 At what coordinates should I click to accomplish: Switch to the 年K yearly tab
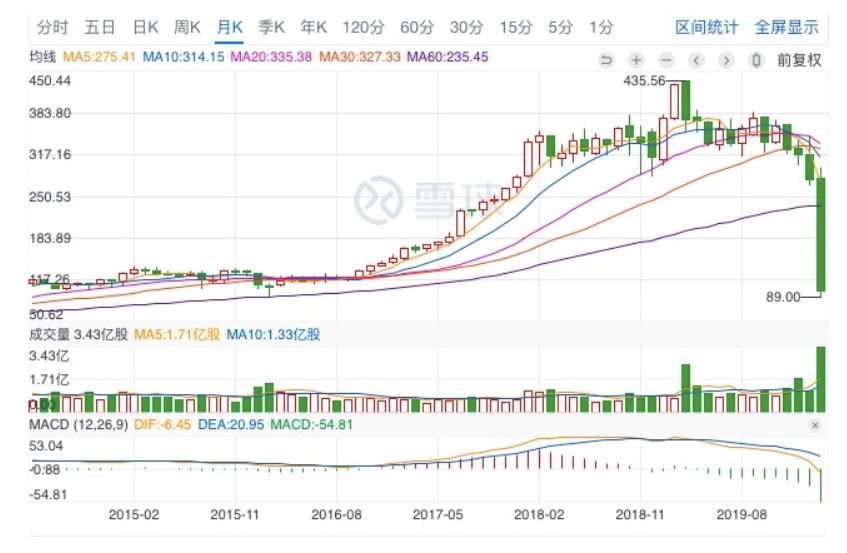pyautogui.click(x=313, y=27)
